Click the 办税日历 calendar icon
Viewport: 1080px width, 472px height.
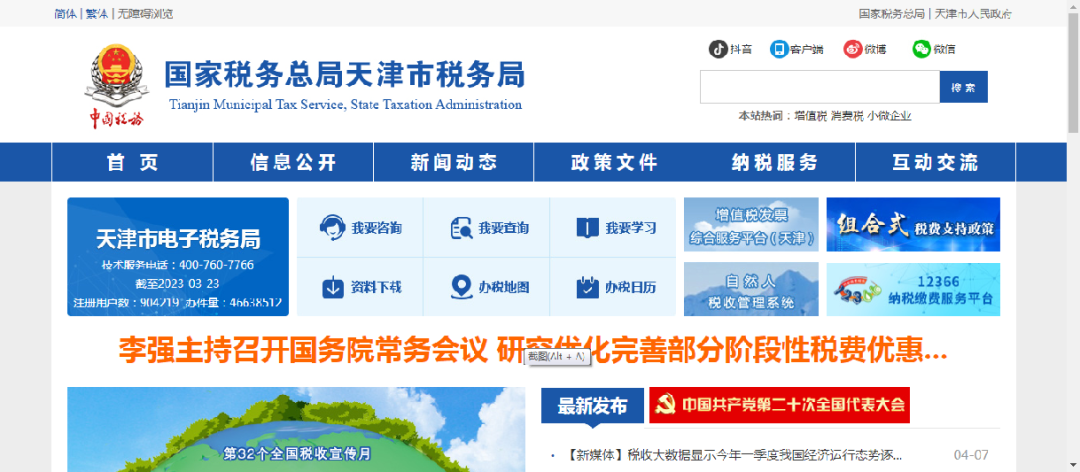pyautogui.click(x=588, y=287)
